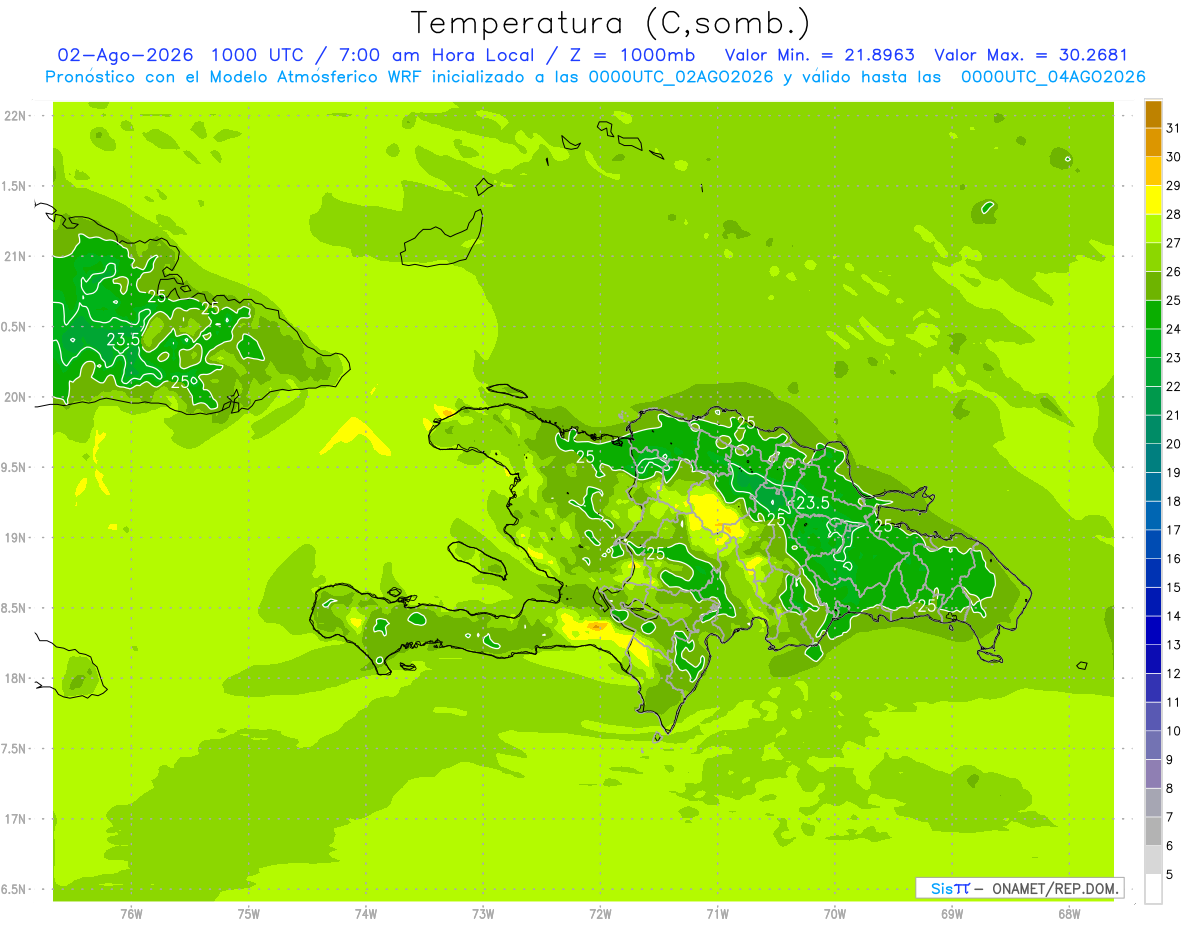Click the "75W" longitude label

click(249, 913)
